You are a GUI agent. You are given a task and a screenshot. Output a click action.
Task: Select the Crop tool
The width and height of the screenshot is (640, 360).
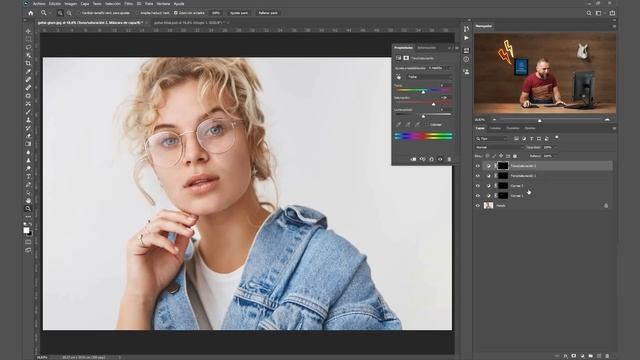click(x=28, y=63)
